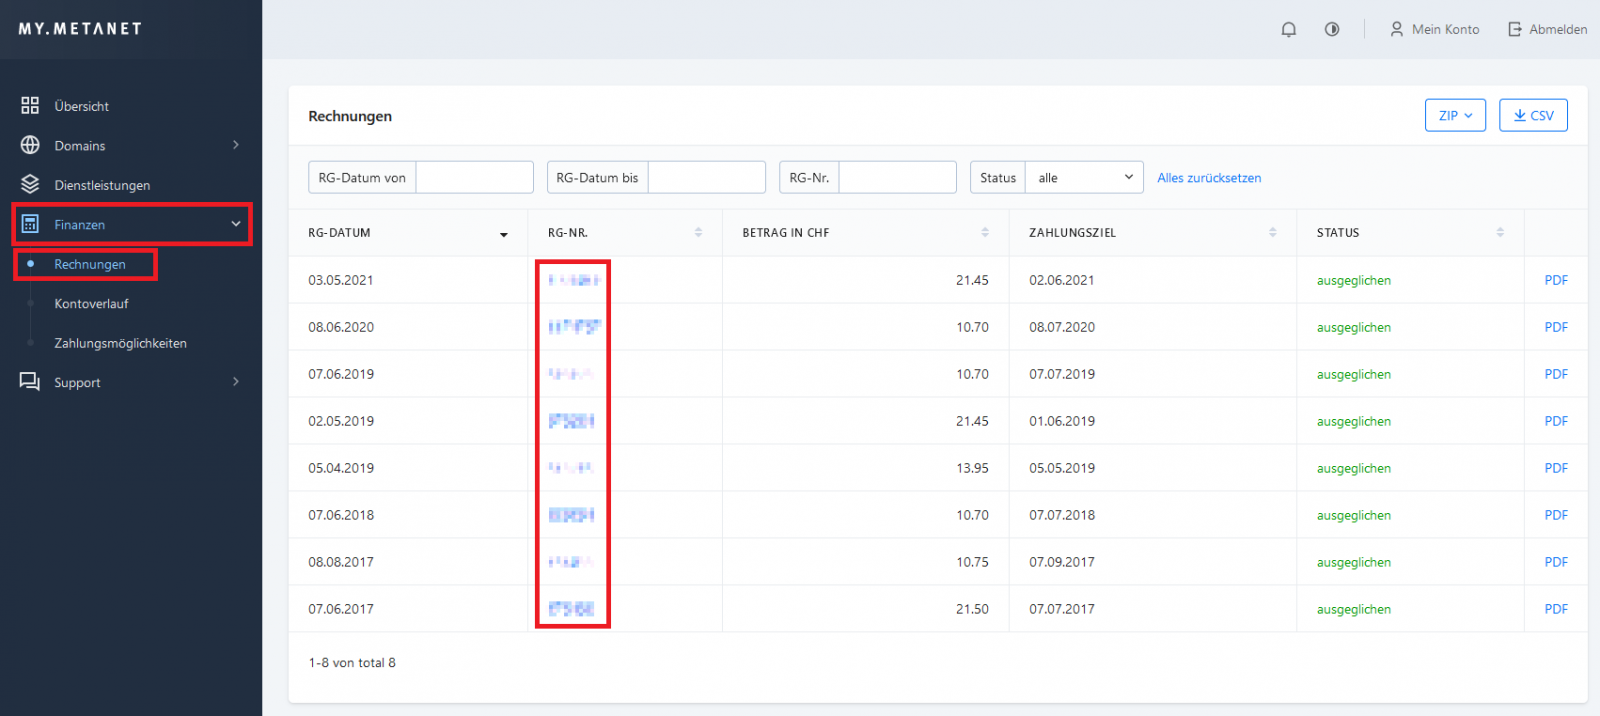1600x716 pixels.
Task: Click the Mein Konto user icon
Action: click(1396, 30)
